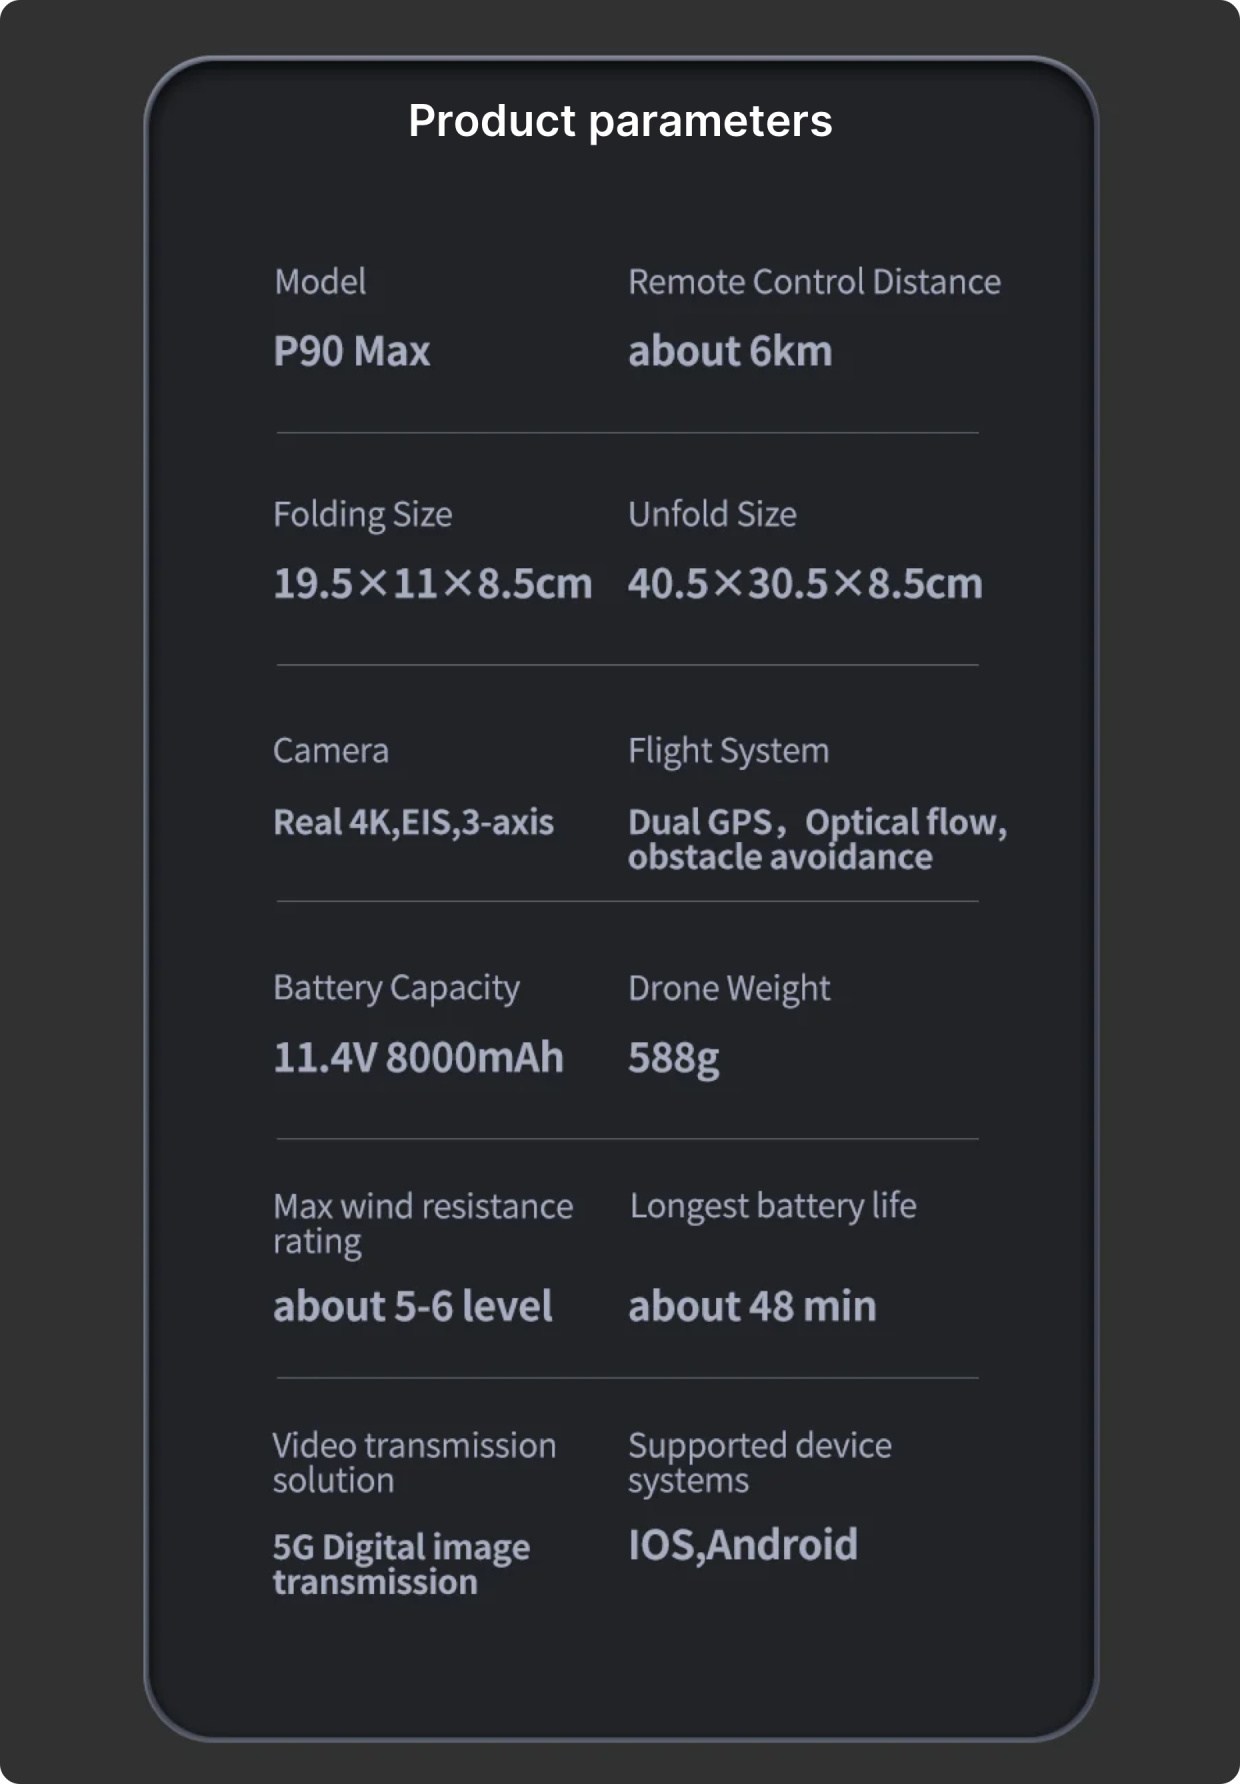The height and width of the screenshot is (1784, 1240).
Task: Click the Folding Size label
Action: tap(362, 514)
